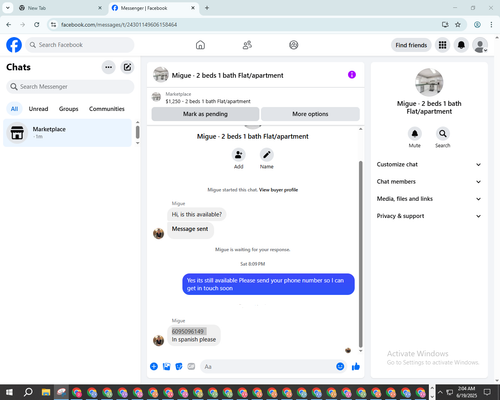Choose a GIF in composer
500x400 pixels.
pyautogui.click(x=191, y=367)
